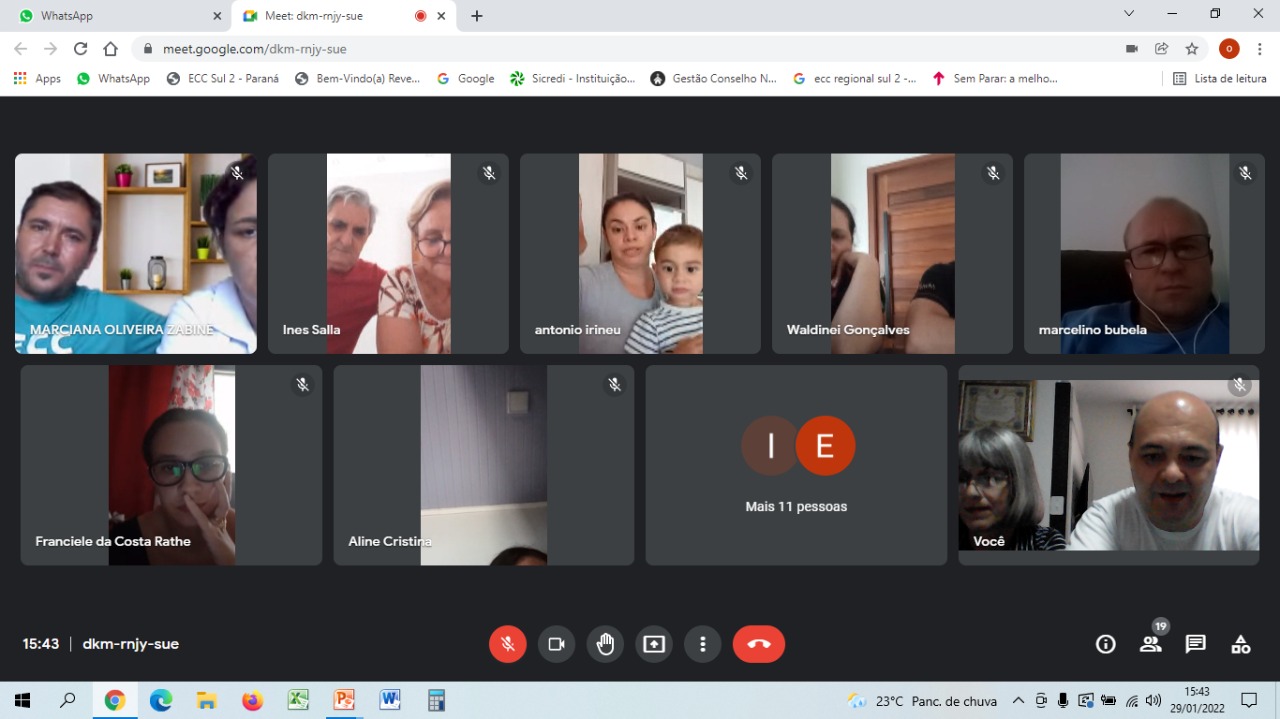This screenshot has width=1280, height=719.
Task: Open the volume control in tray
Action: [1154, 701]
